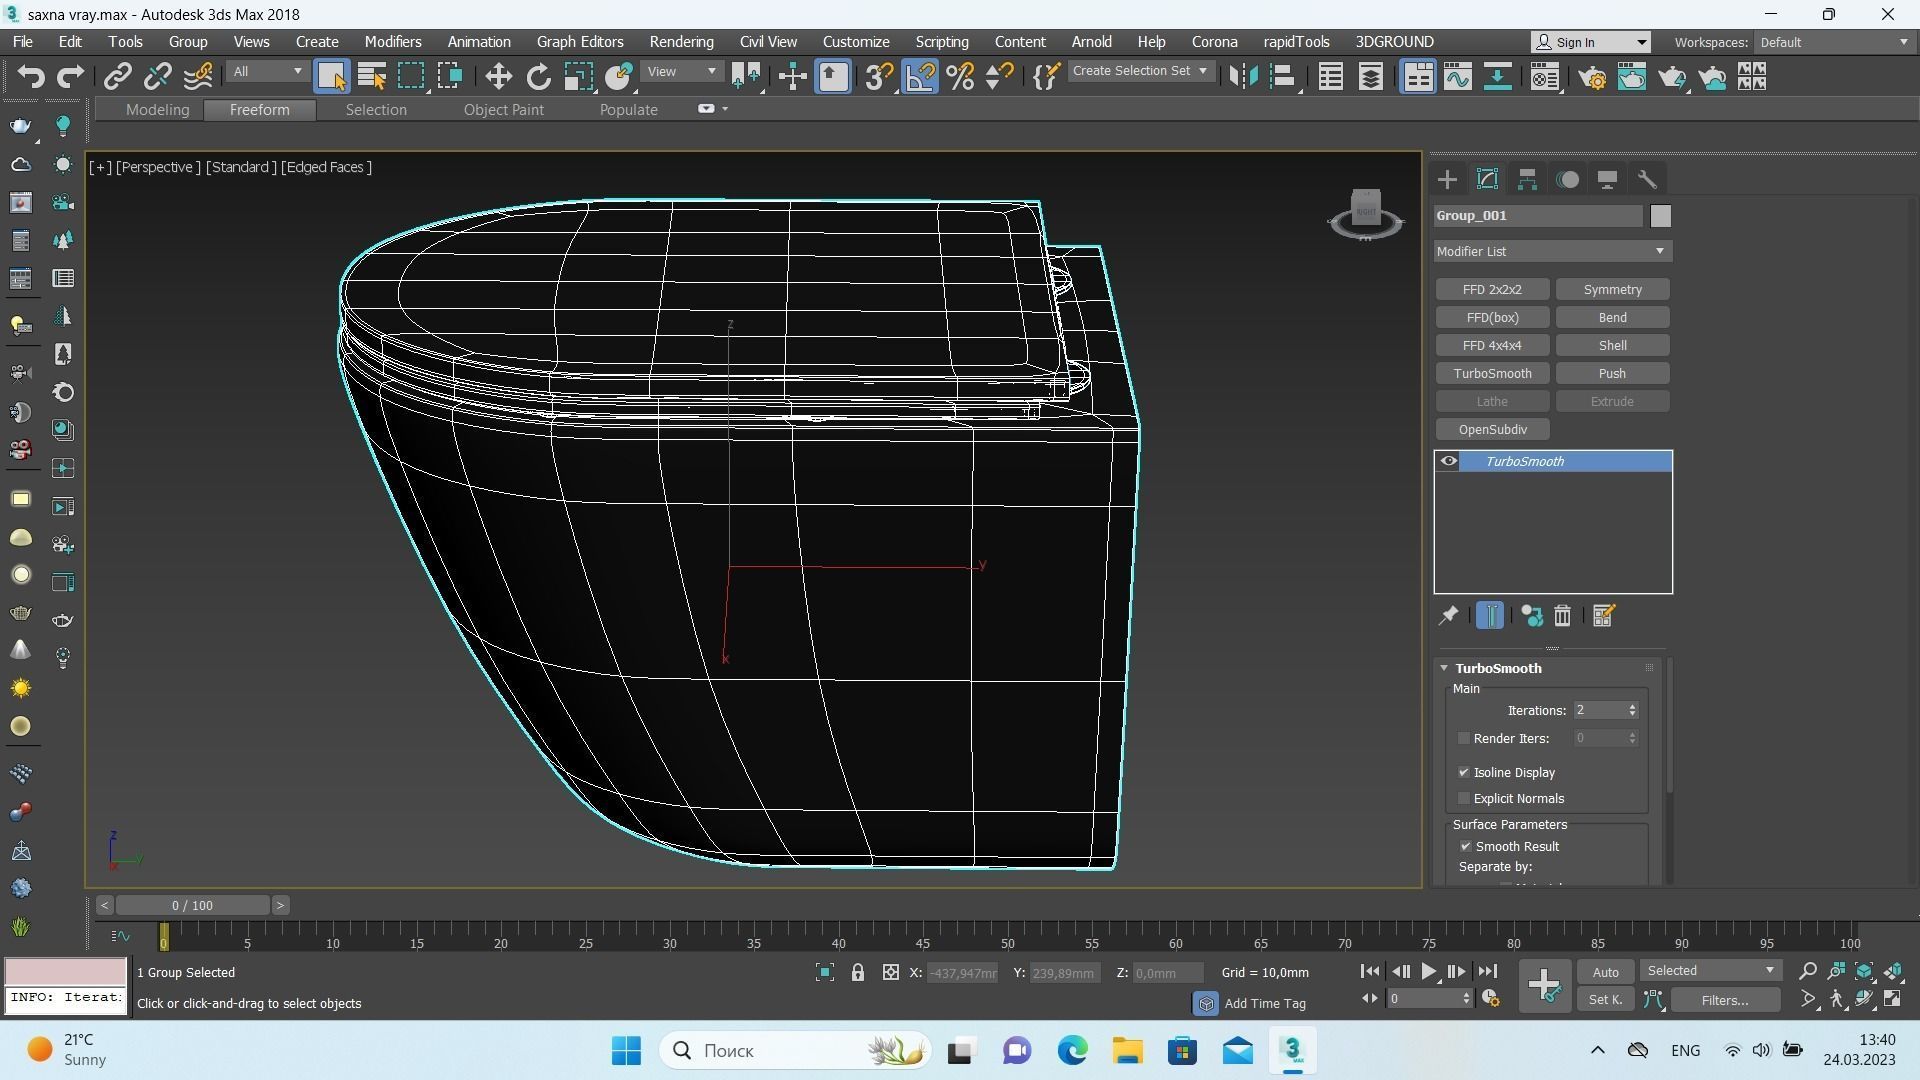Switch to the Object Paint tab
Image resolution: width=1920 pixels, height=1080 pixels.
tap(503, 110)
